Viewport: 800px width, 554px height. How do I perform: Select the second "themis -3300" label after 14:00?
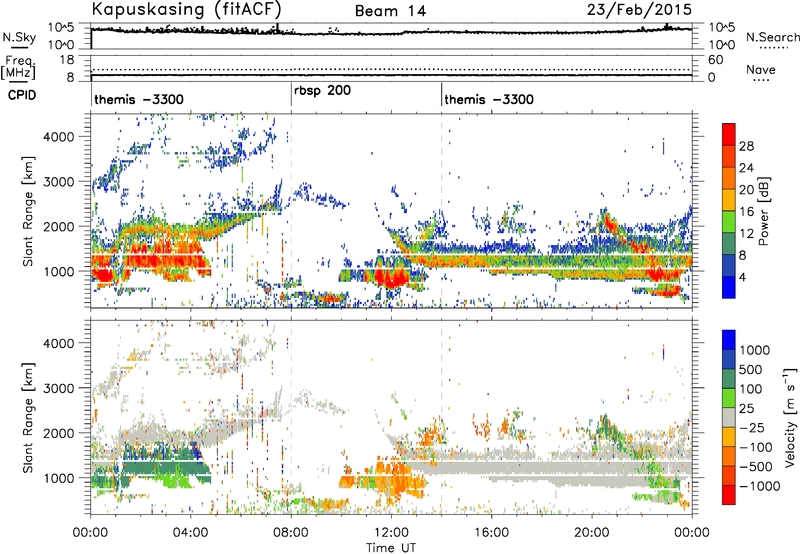(x=489, y=99)
